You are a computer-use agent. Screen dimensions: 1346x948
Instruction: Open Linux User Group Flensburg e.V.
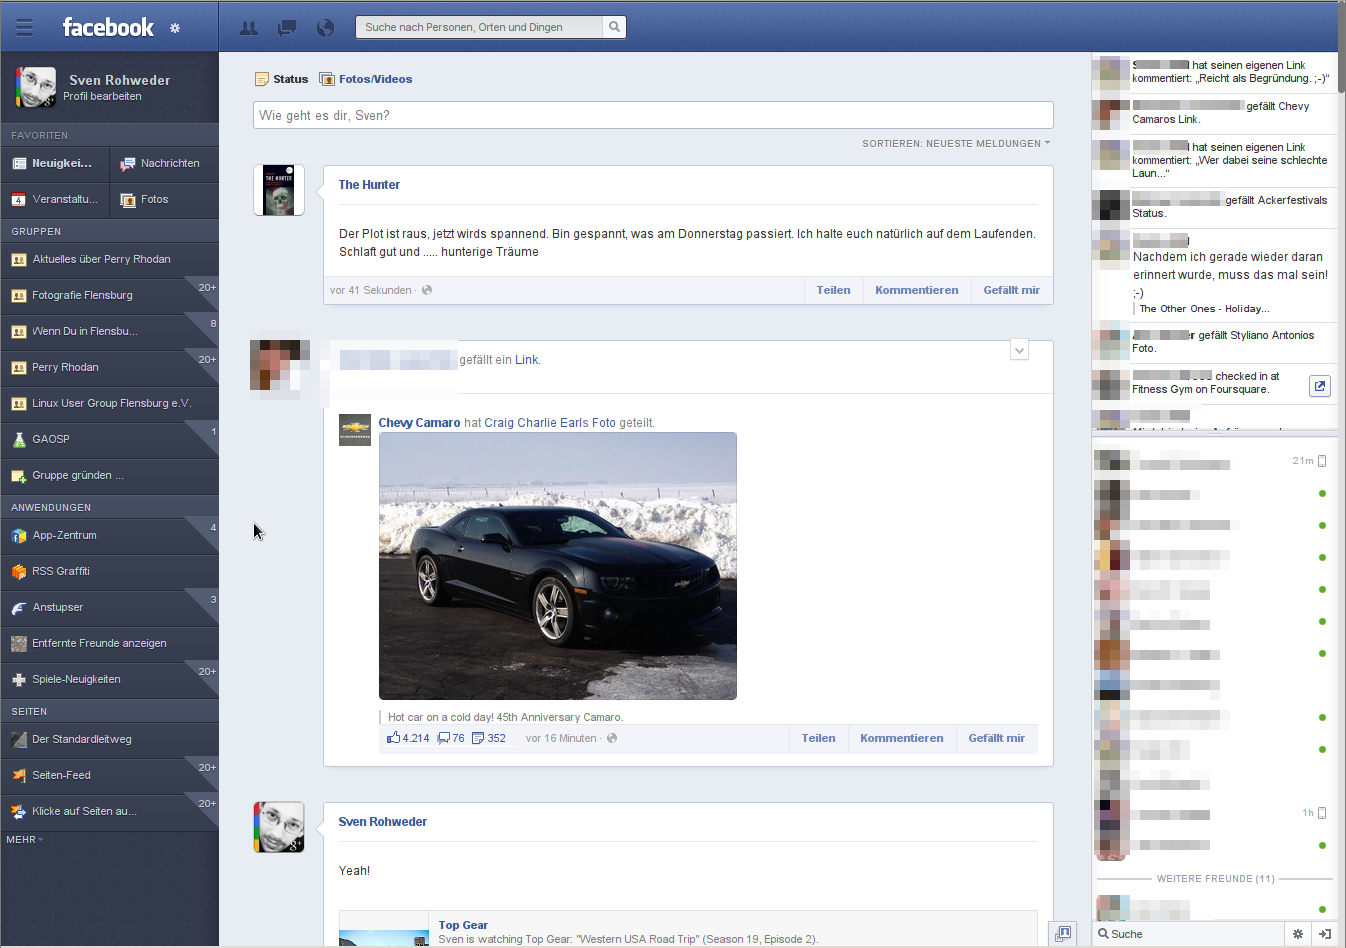point(110,403)
